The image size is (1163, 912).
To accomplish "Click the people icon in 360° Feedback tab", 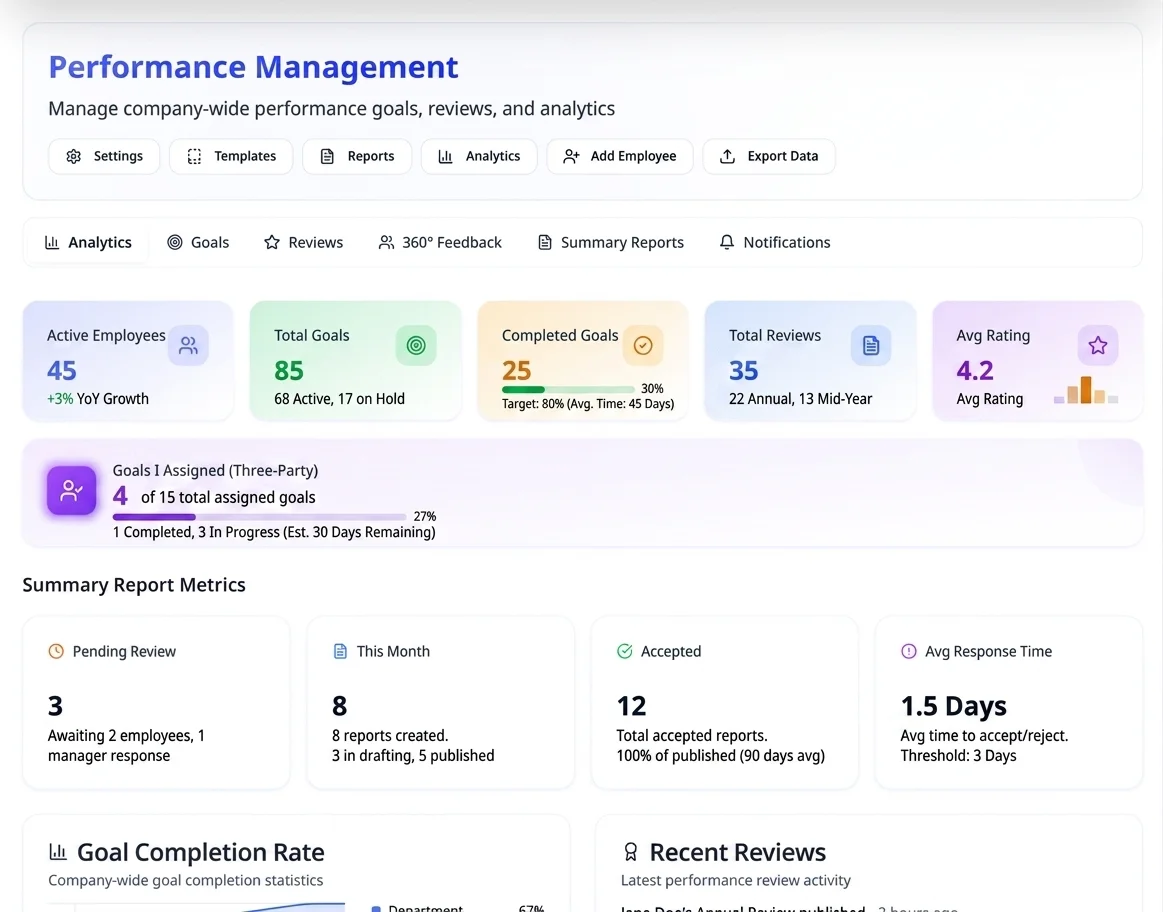I will pos(386,242).
